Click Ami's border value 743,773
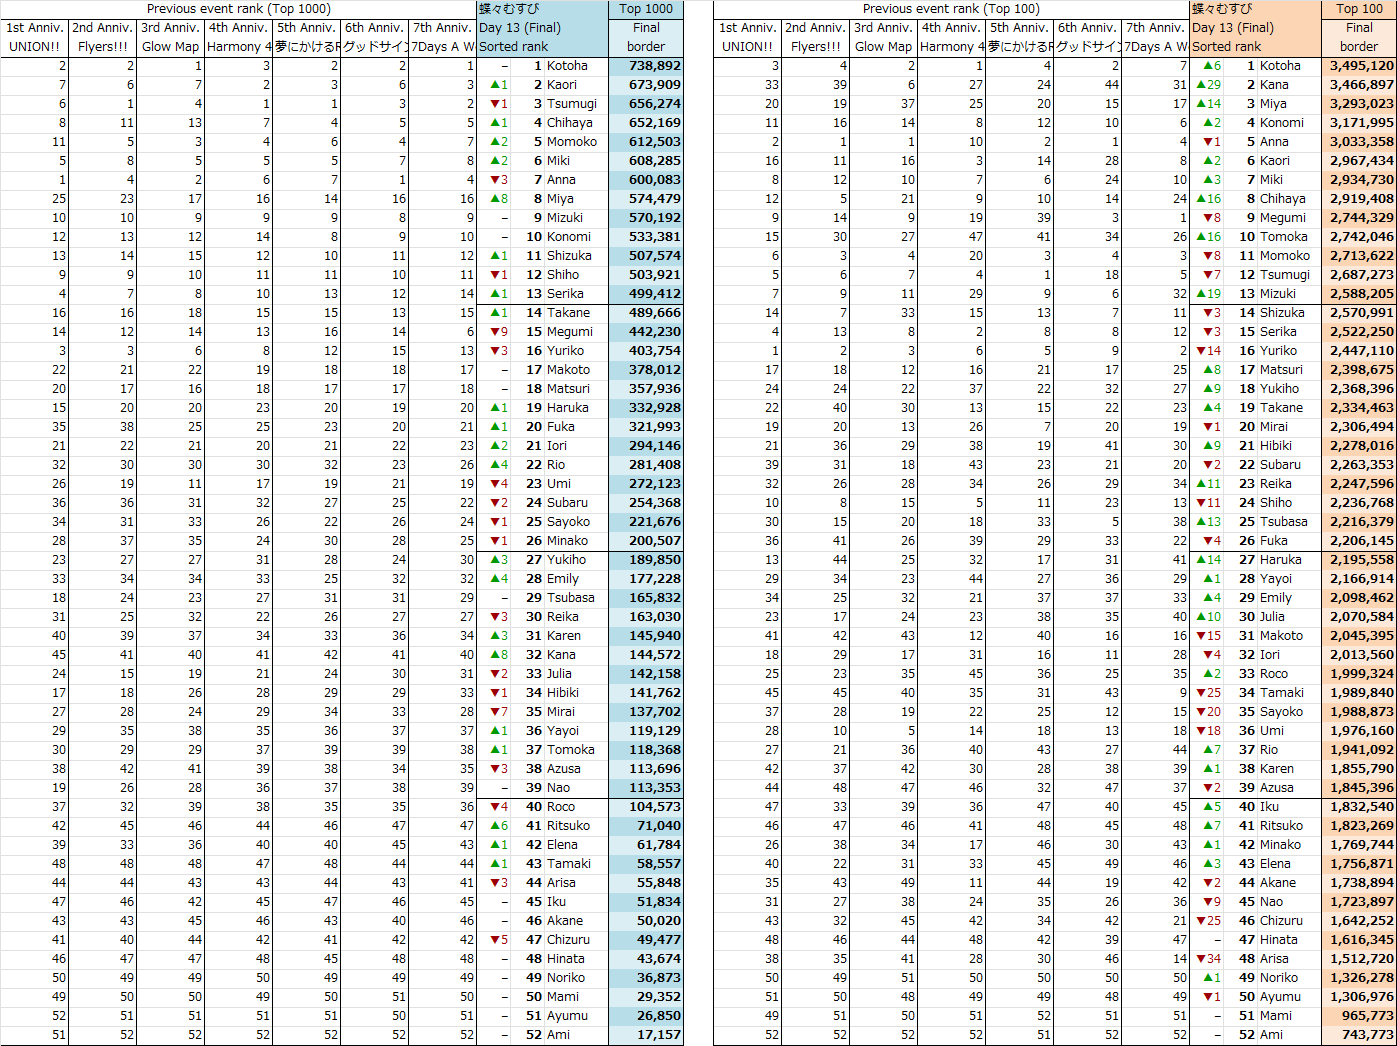Viewport: 1397px width, 1046px height. [x=1359, y=1035]
